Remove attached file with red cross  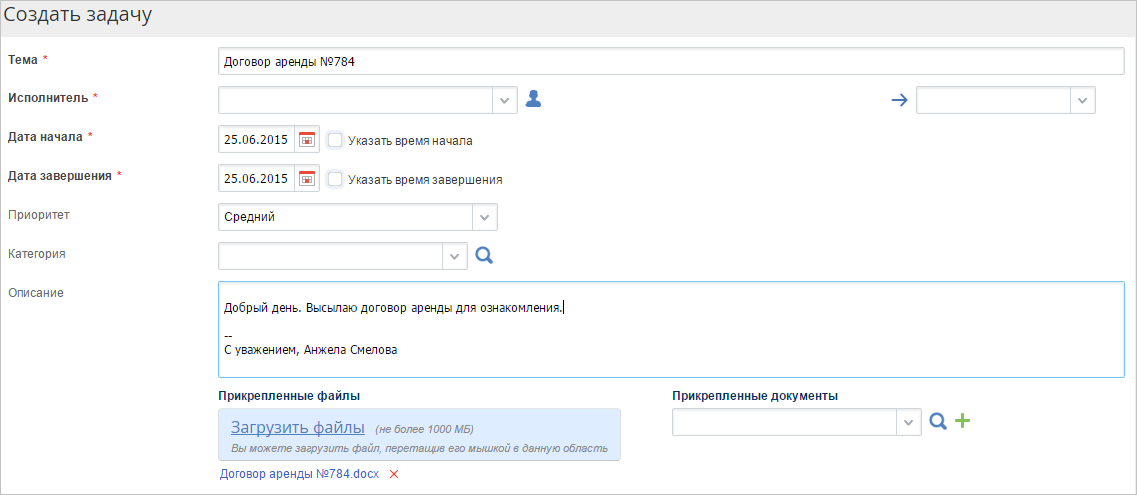tap(394, 474)
